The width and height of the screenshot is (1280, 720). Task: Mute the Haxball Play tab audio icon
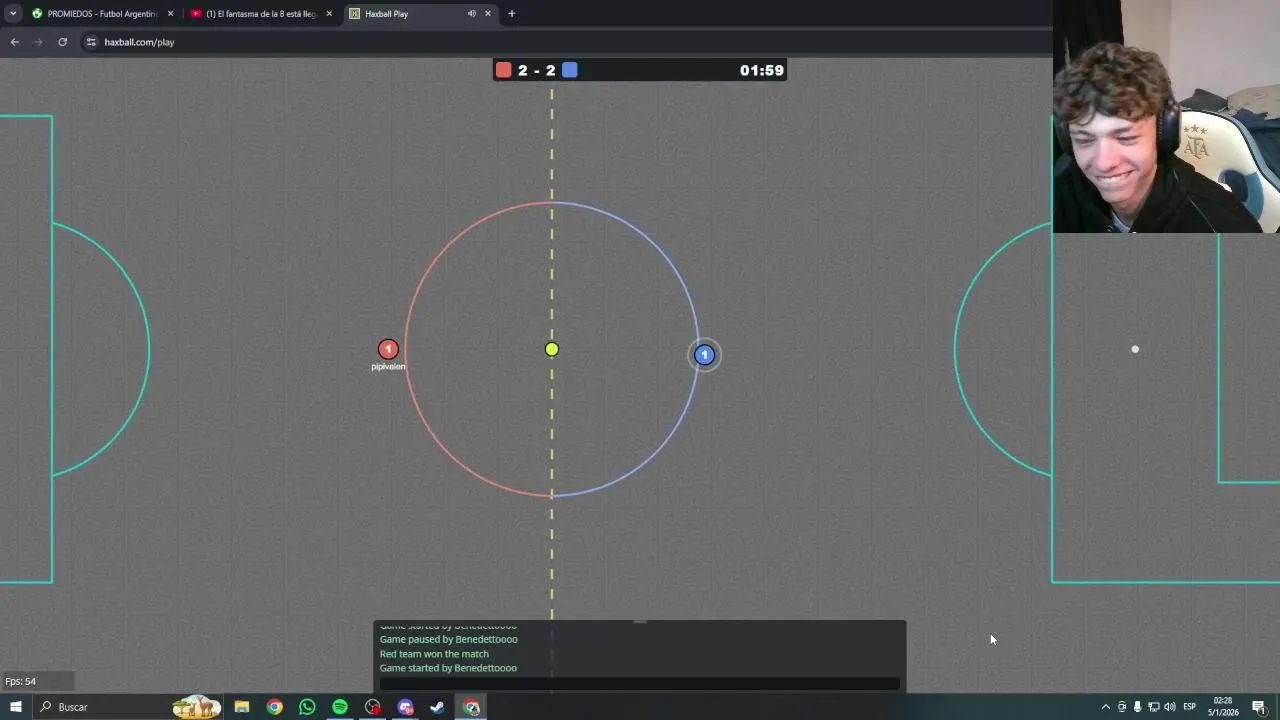[x=471, y=14]
